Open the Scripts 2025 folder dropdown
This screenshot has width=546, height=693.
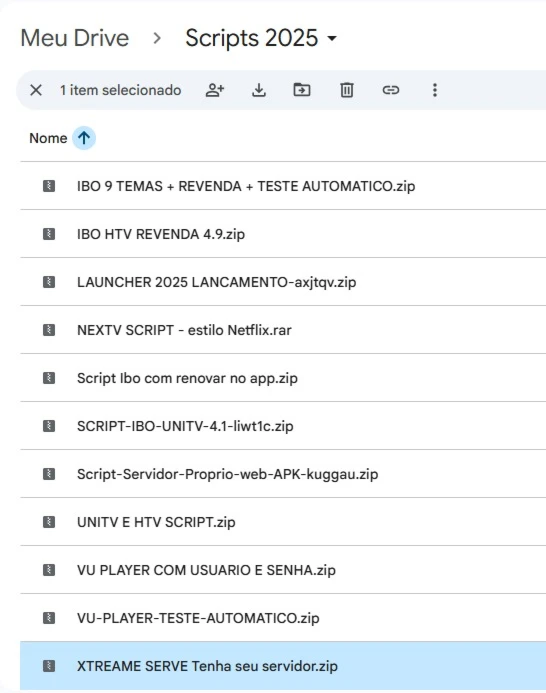(x=261, y=38)
